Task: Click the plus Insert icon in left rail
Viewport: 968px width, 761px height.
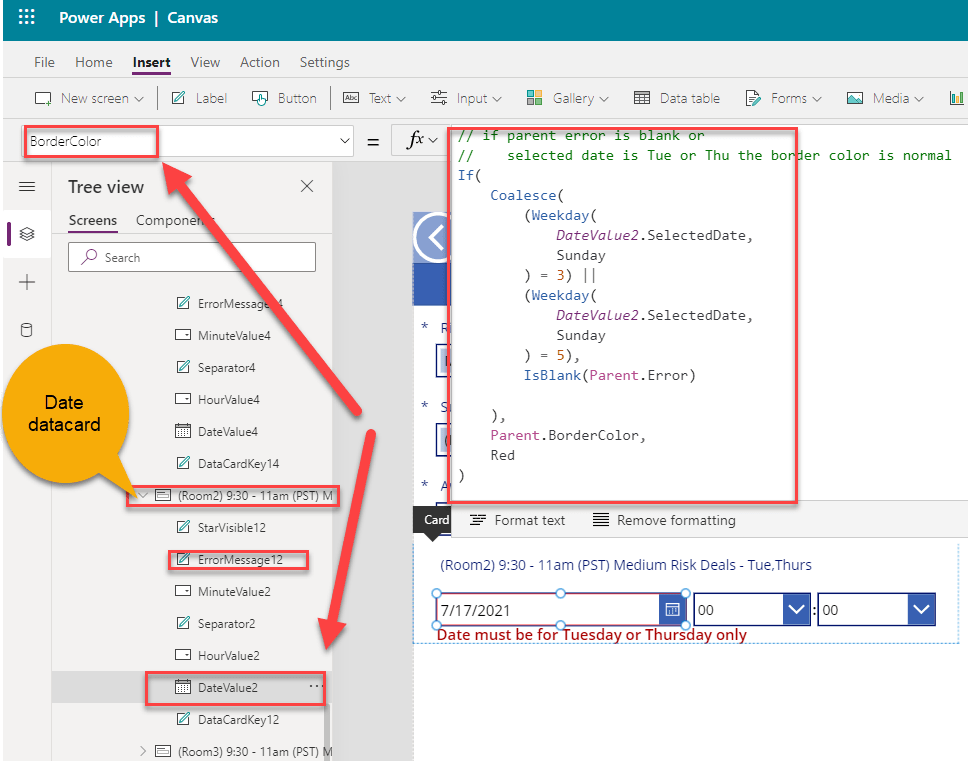Action: 27,283
